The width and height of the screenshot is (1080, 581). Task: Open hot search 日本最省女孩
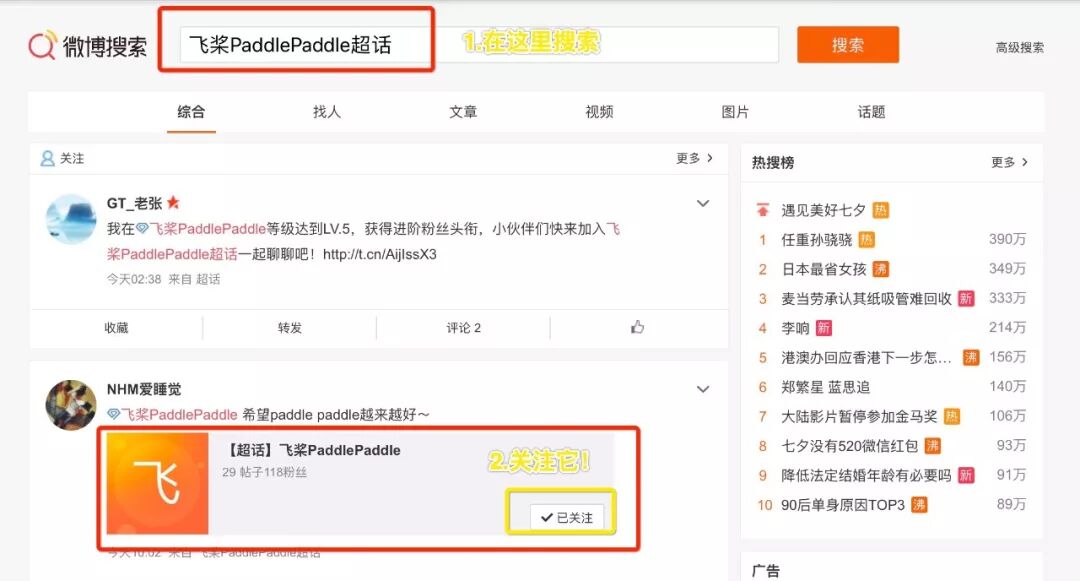pos(824,269)
